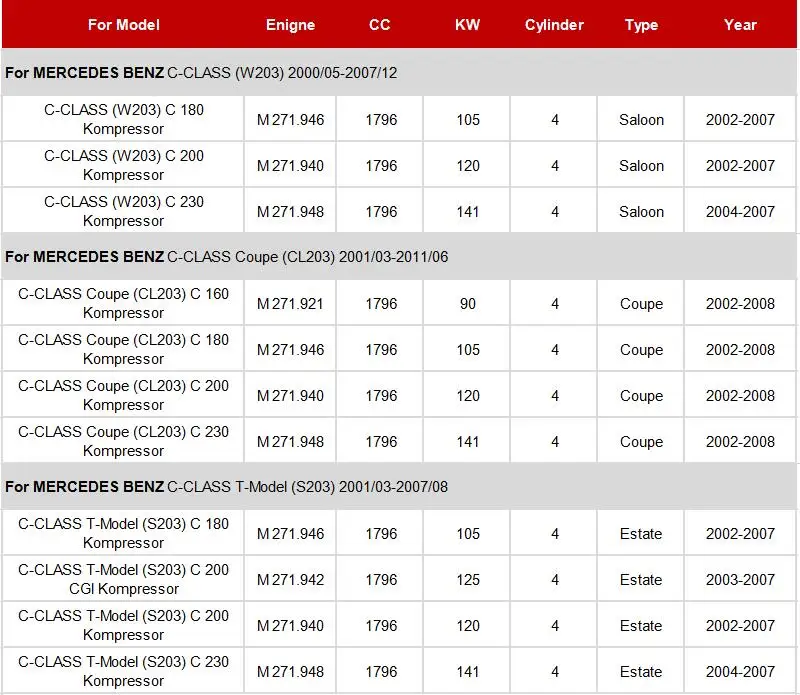Image resolution: width=800 pixels, height=695 pixels.
Task: Select the 'KW' column header
Action: pyautogui.click(x=467, y=24)
